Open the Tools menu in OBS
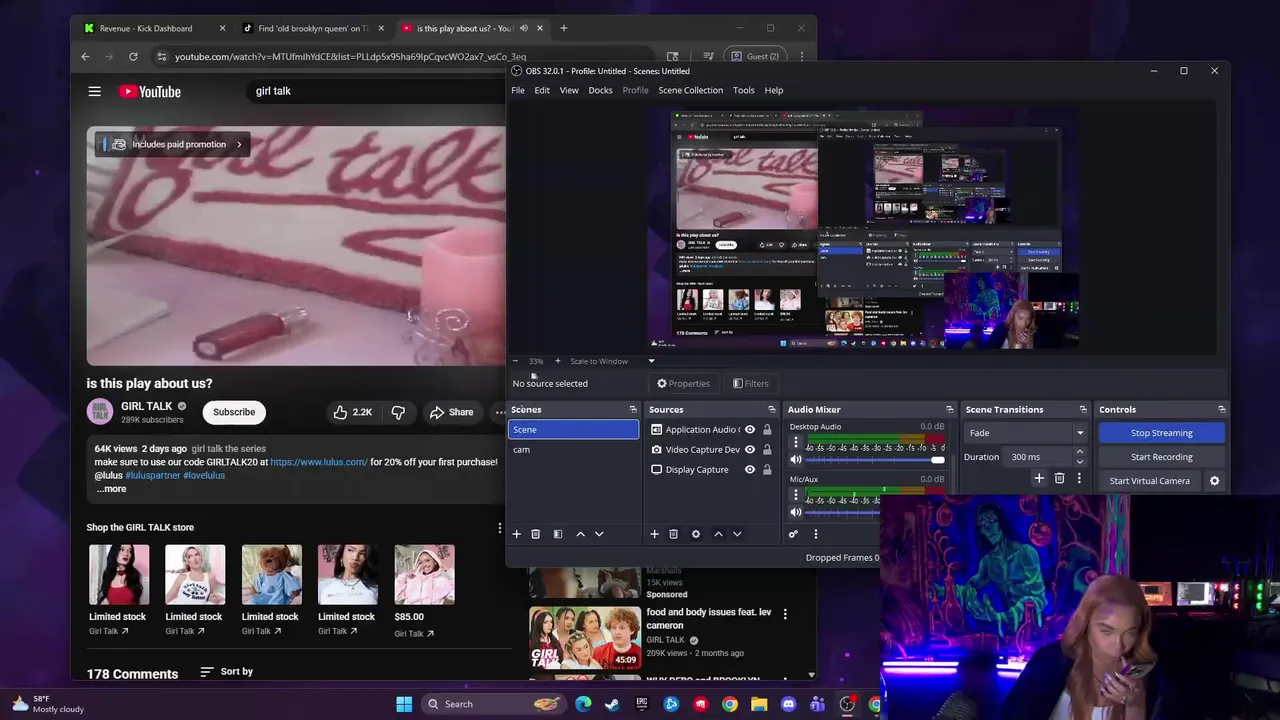 [743, 90]
